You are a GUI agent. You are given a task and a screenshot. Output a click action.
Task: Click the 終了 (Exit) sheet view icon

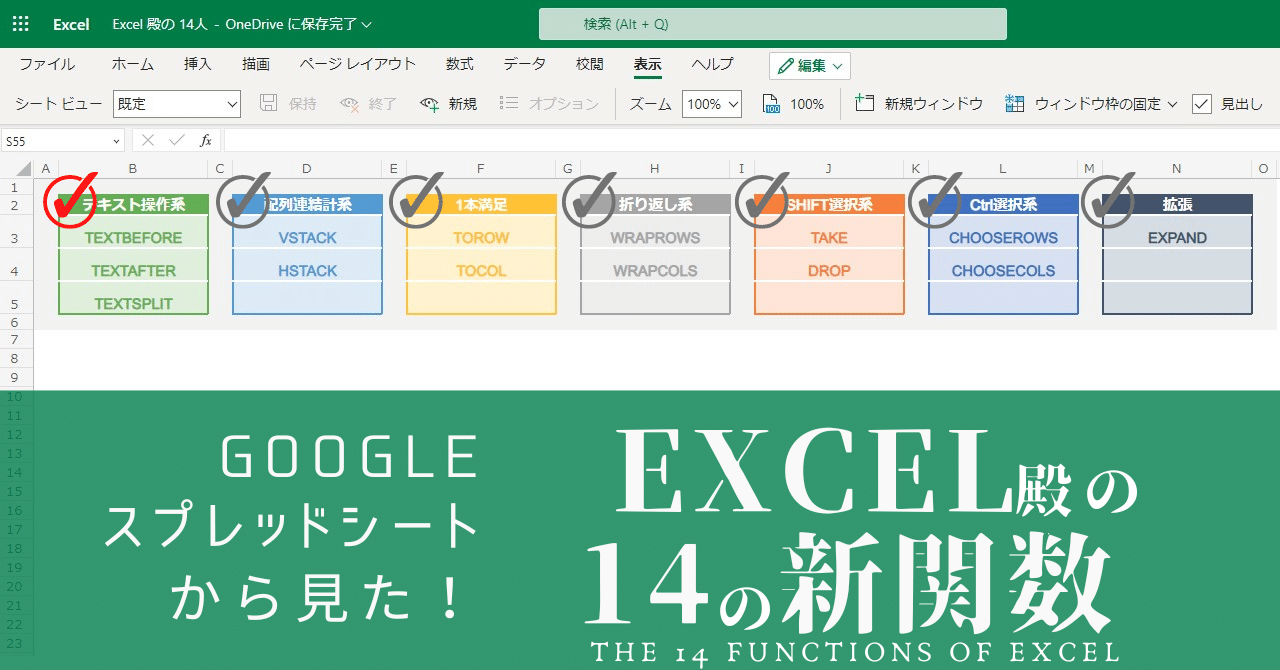point(350,103)
